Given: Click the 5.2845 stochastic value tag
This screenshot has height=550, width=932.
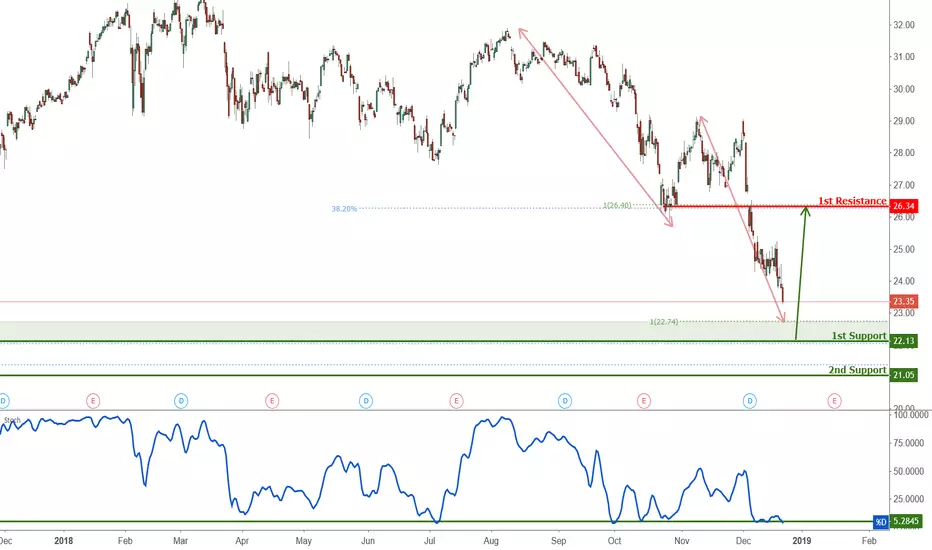Looking at the screenshot, I should point(906,521).
